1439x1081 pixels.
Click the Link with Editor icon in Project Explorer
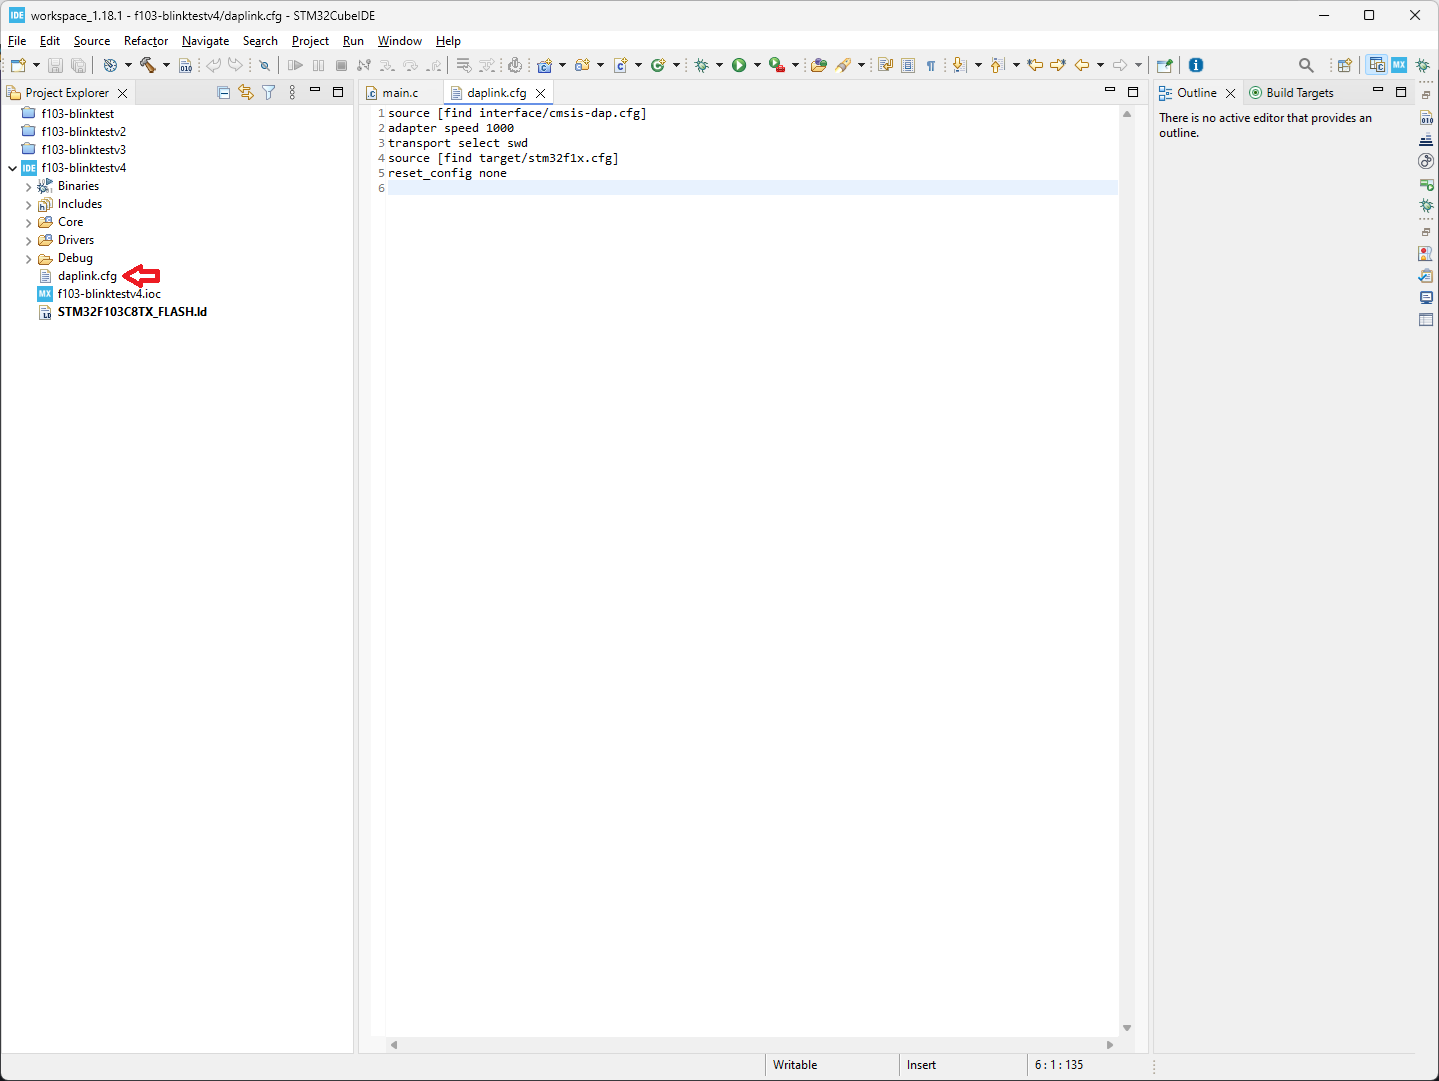[x=246, y=91]
